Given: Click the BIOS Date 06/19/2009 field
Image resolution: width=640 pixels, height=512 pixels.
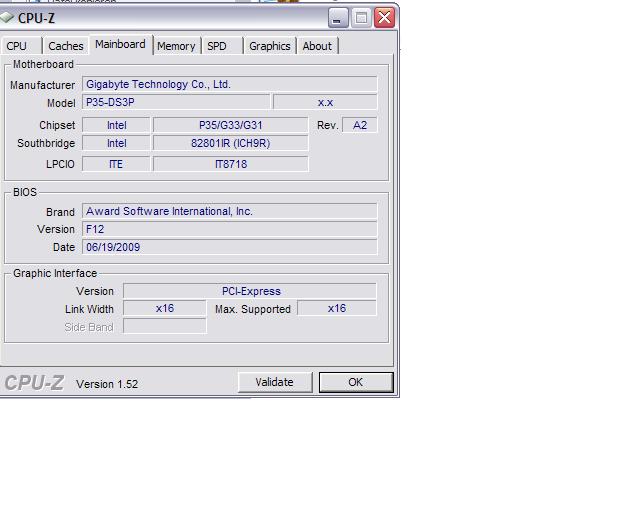Looking at the screenshot, I should (229, 247).
